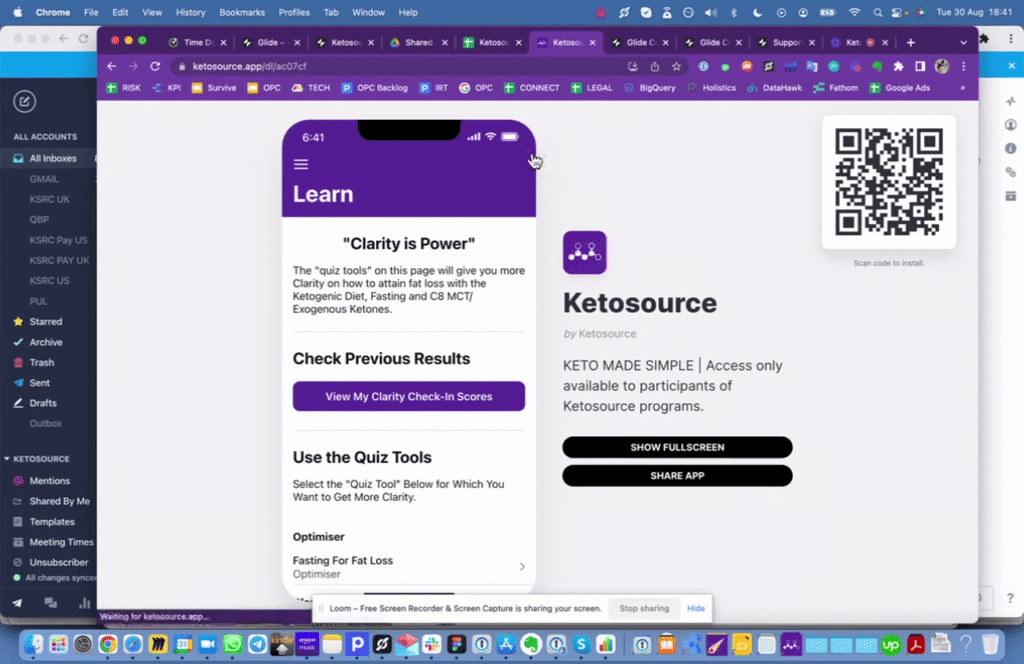Viewport: 1024px width, 664px height.
Task: Collapse the KETOSOURCE sidebar section
Action: click(x=7, y=459)
